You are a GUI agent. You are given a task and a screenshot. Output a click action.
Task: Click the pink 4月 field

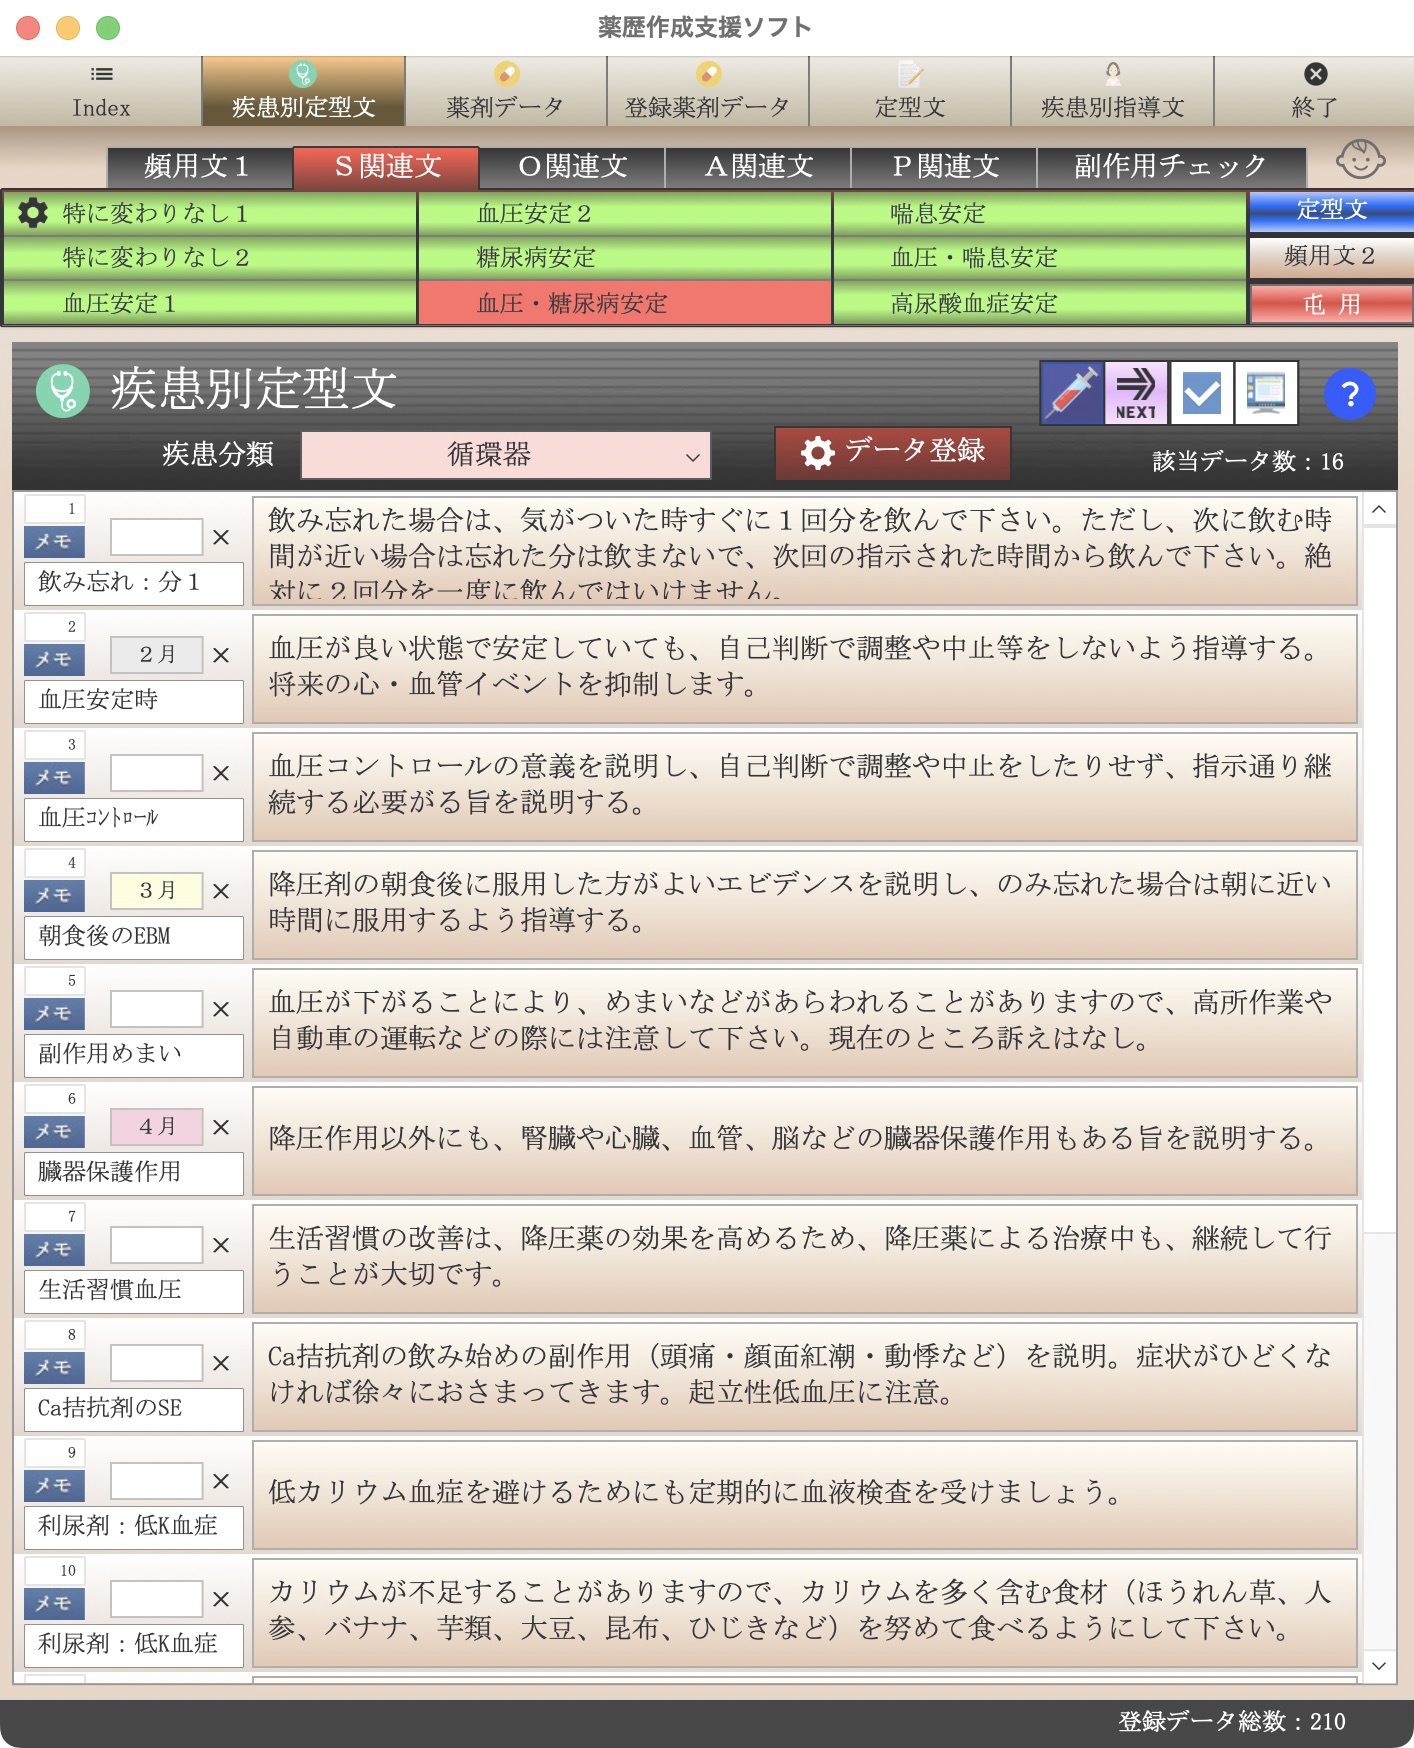tap(156, 1126)
